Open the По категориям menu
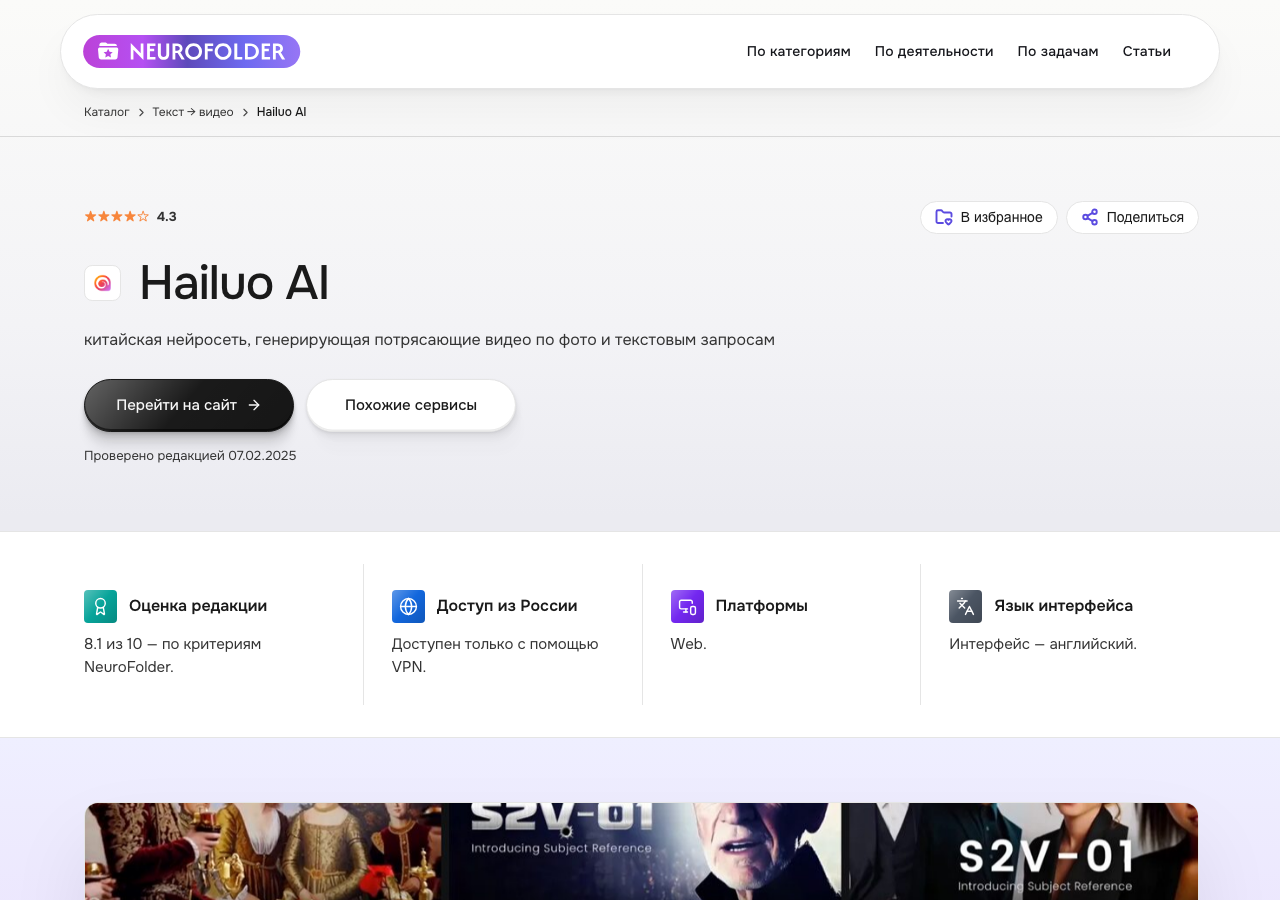 [798, 51]
